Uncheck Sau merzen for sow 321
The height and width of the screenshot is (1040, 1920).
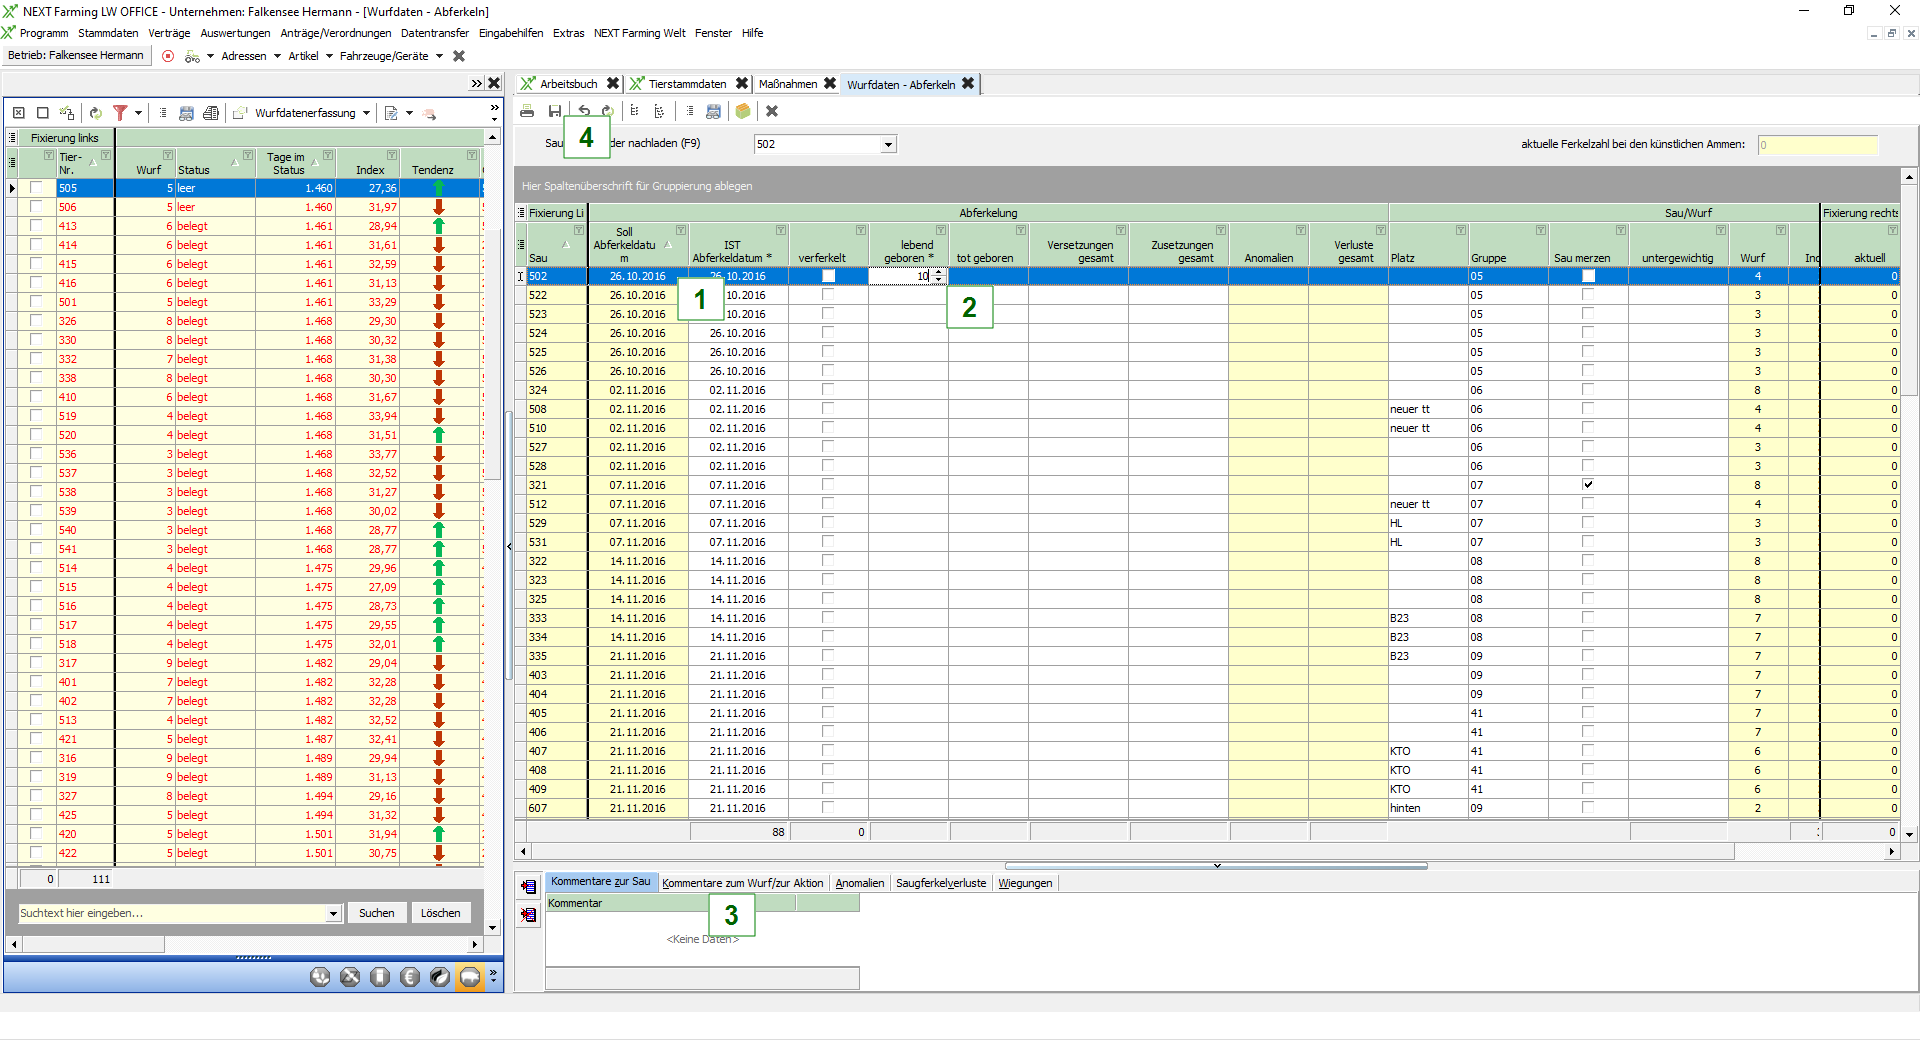[x=1588, y=485]
